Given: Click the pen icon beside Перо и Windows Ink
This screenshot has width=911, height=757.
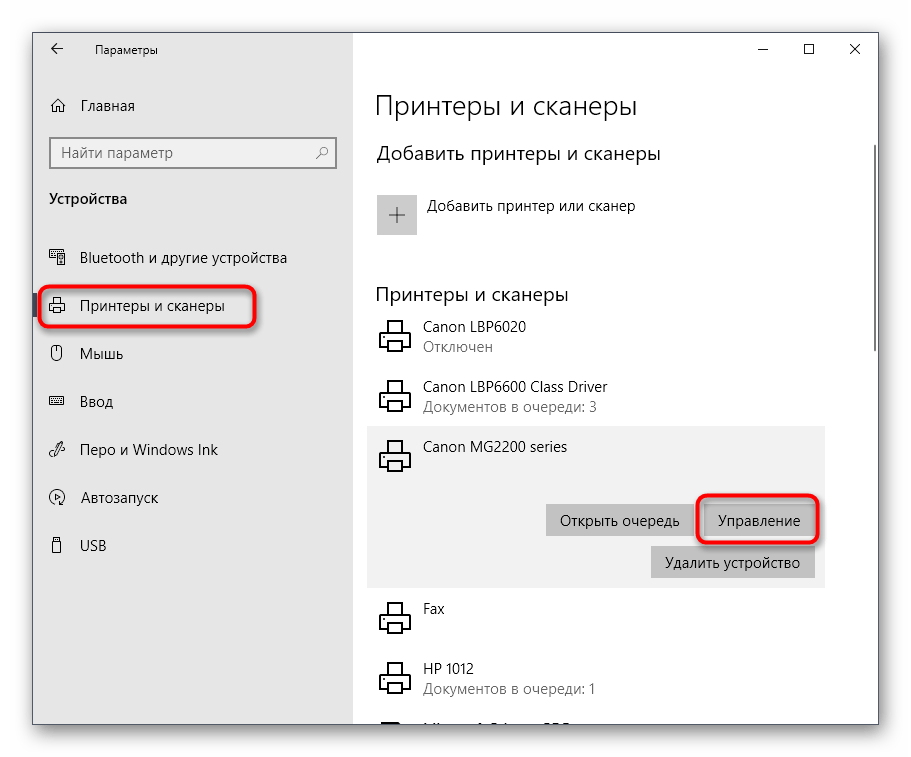Looking at the screenshot, I should pos(57,449).
